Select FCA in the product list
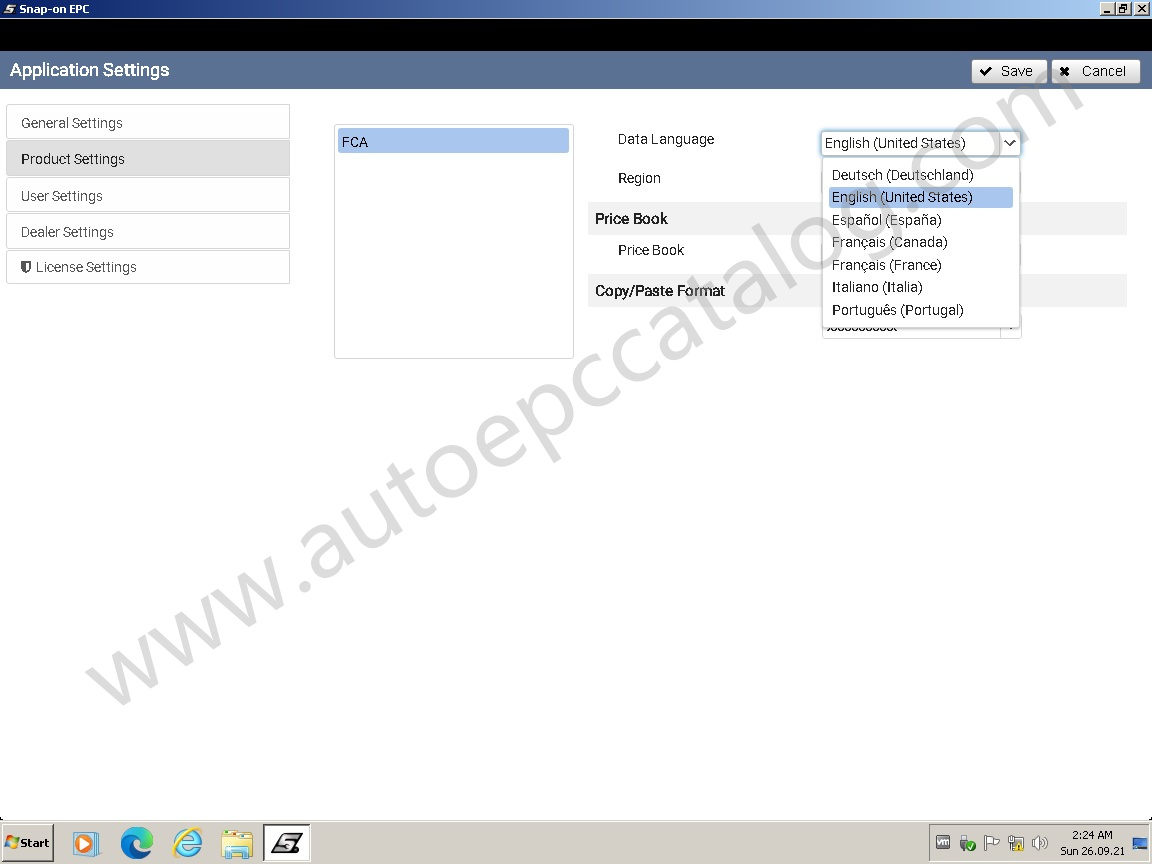The image size is (1152, 864). tap(453, 141)
